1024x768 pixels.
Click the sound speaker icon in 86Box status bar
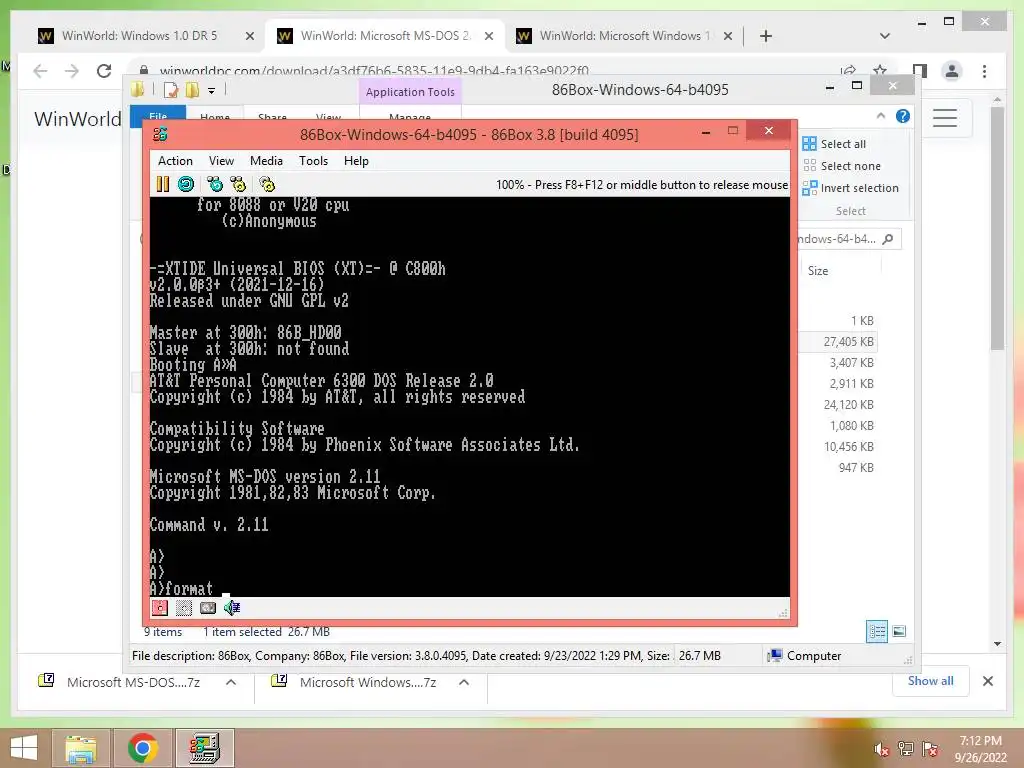[x=232, y=608]
